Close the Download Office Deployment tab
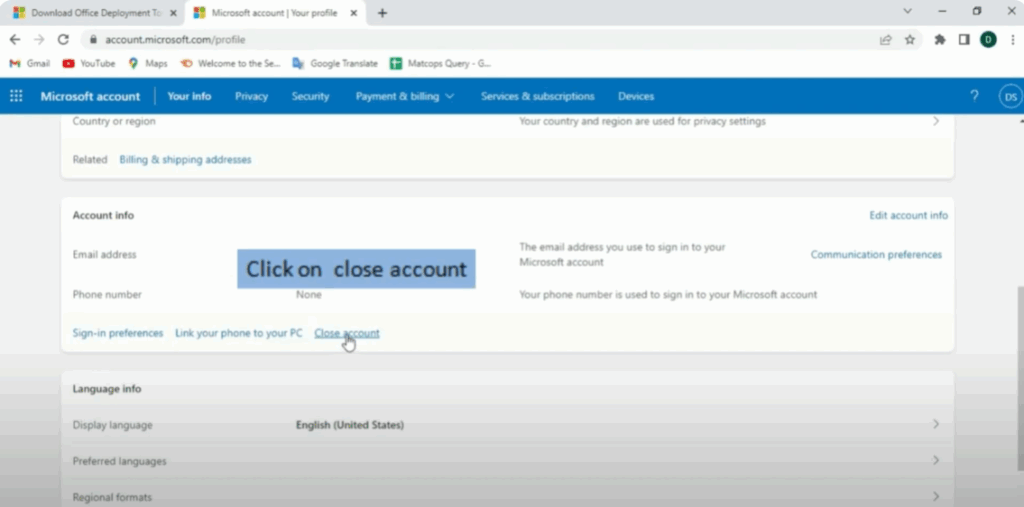Image resolution: width=1024 pixels, height=507 pixels. 174,12
